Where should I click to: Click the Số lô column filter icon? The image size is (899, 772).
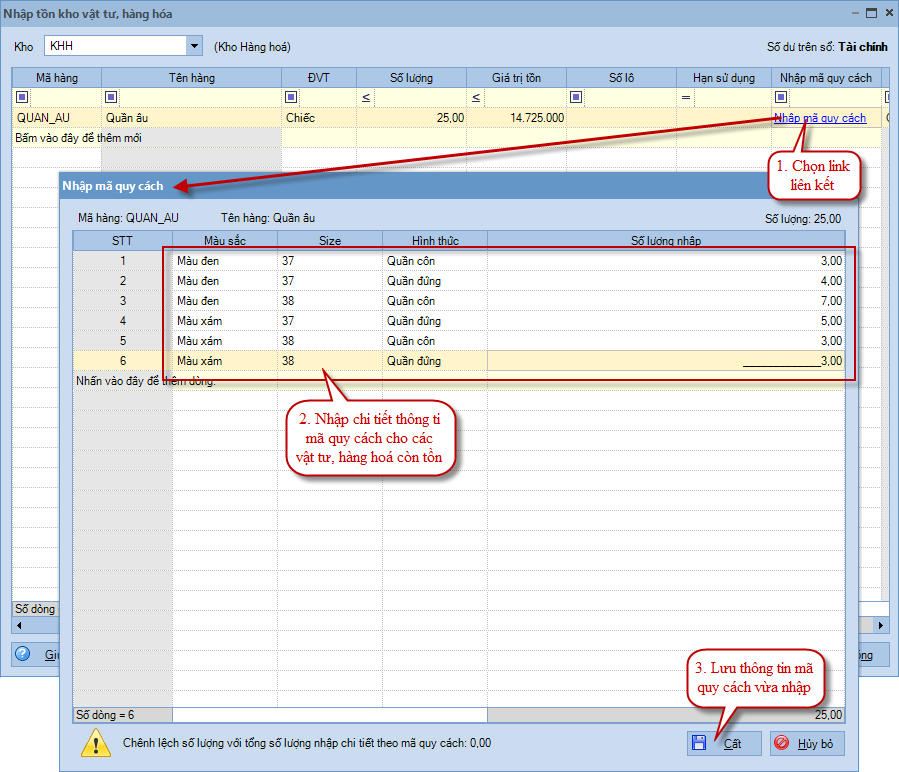tap(576, 97)
